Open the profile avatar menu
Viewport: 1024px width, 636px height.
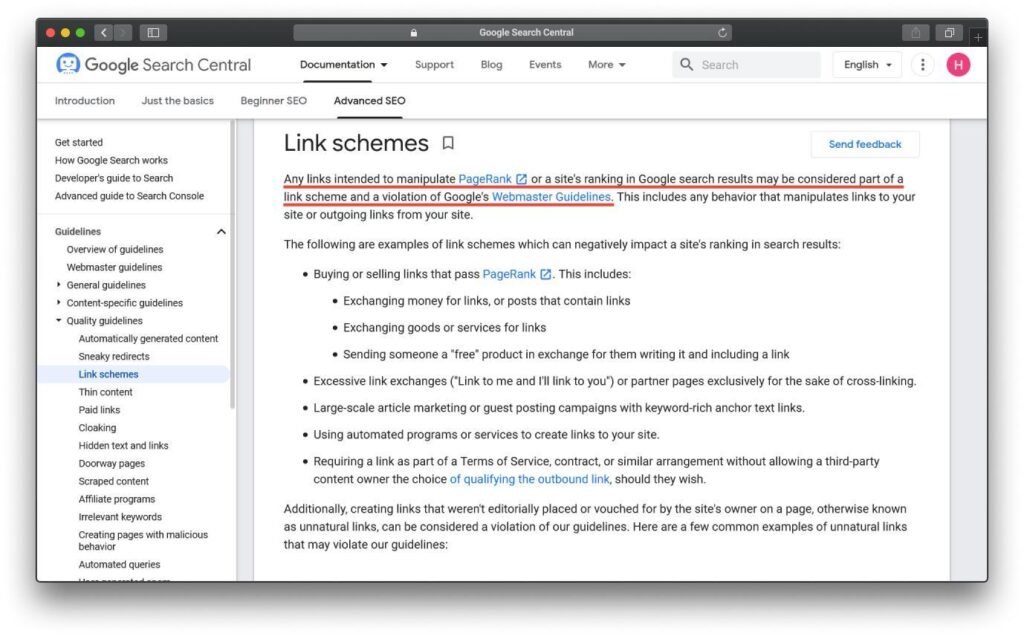point(957,64)
